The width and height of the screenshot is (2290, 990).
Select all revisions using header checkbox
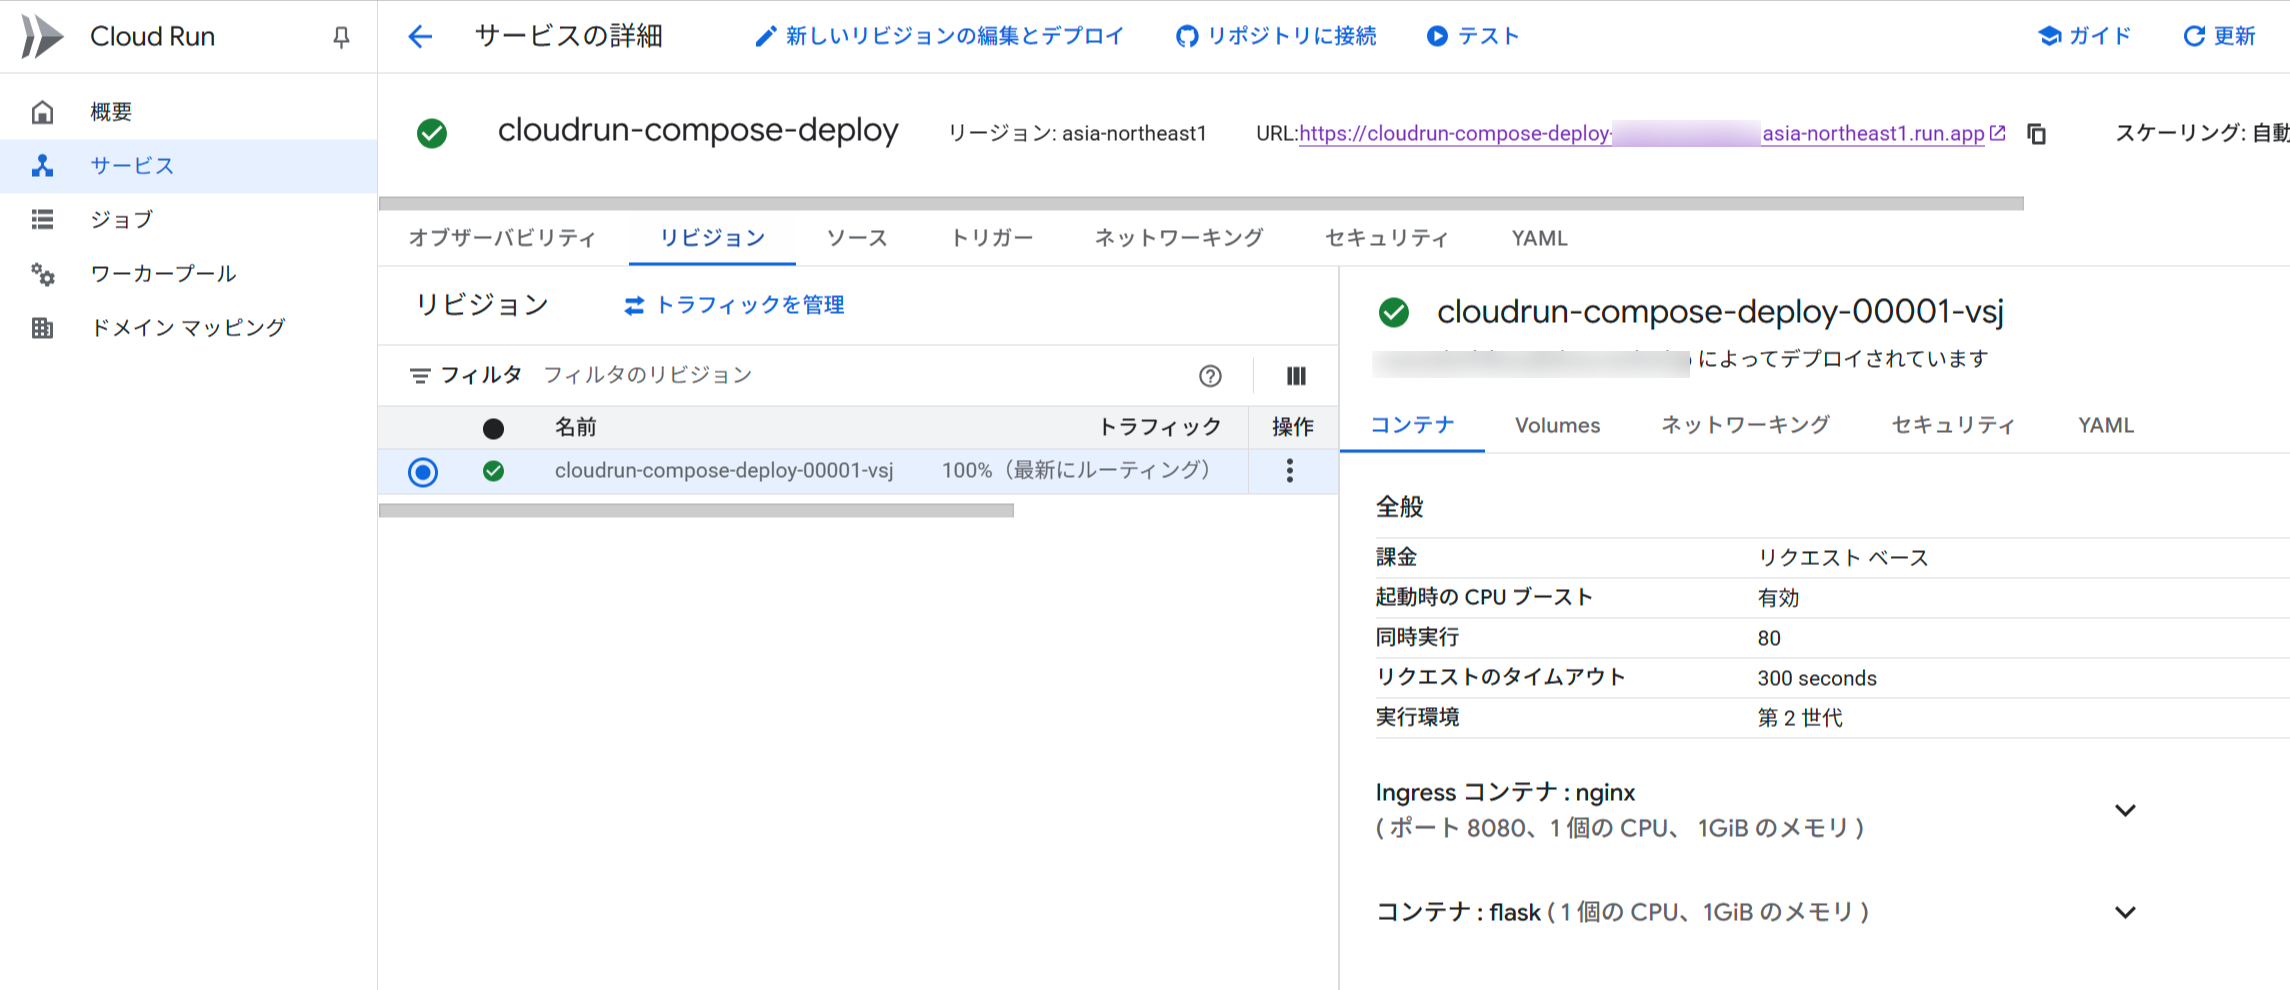pyautogui.click(x=493, y=427)
